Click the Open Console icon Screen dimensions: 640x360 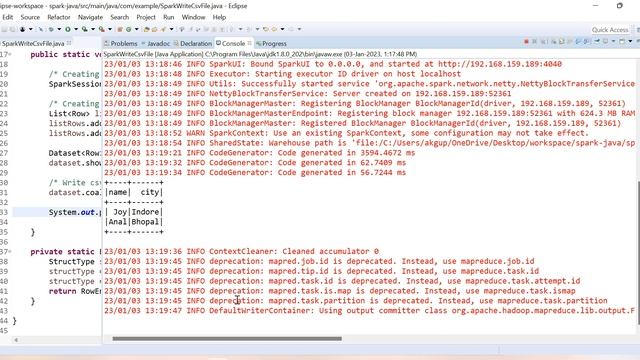click(x=622, y=42)
